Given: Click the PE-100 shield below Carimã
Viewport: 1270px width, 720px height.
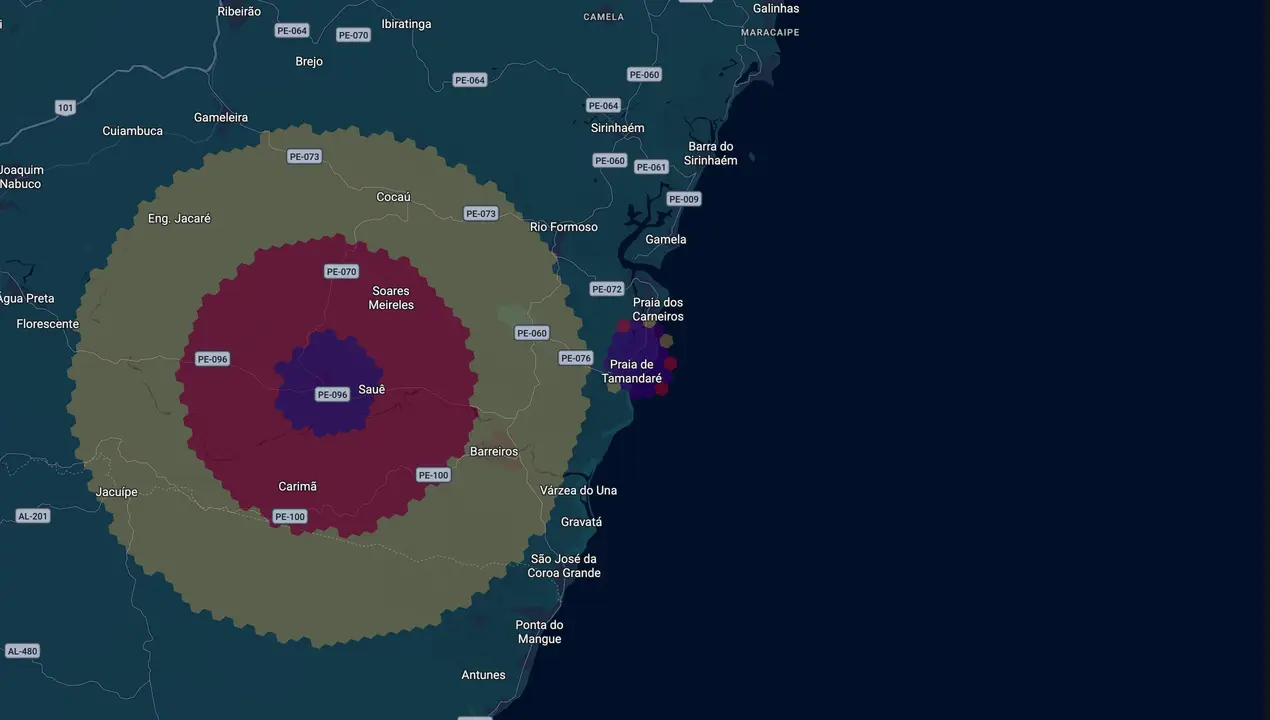Looking at the screenshot, I should point(290,517).
